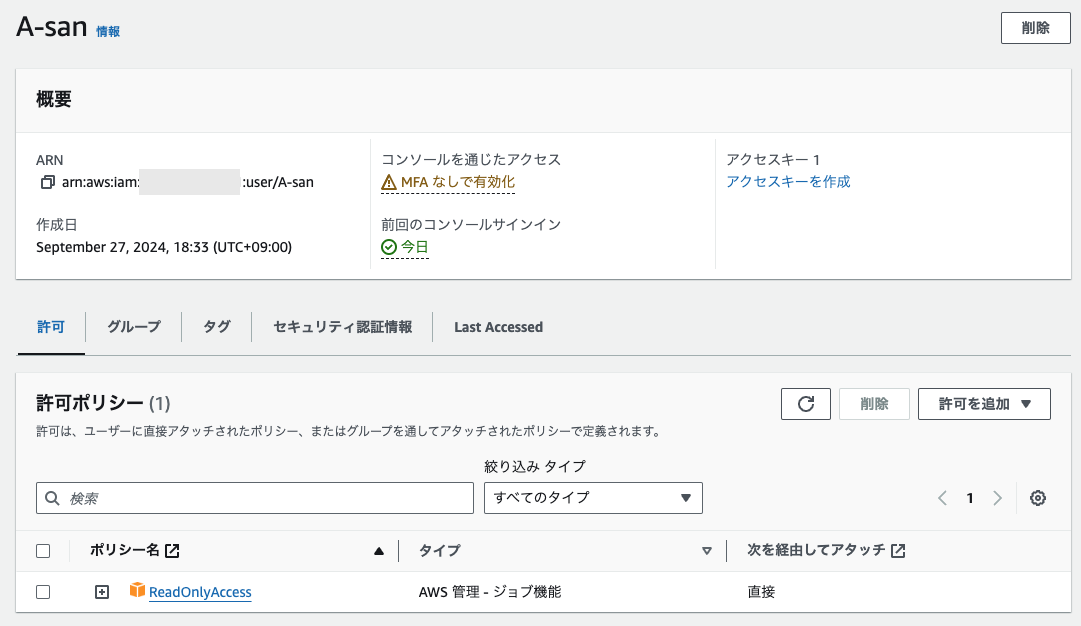Click the orange policy box icon for ReadOnlyAccess
Screen dimensions: 1081x626
coord(137,589)
